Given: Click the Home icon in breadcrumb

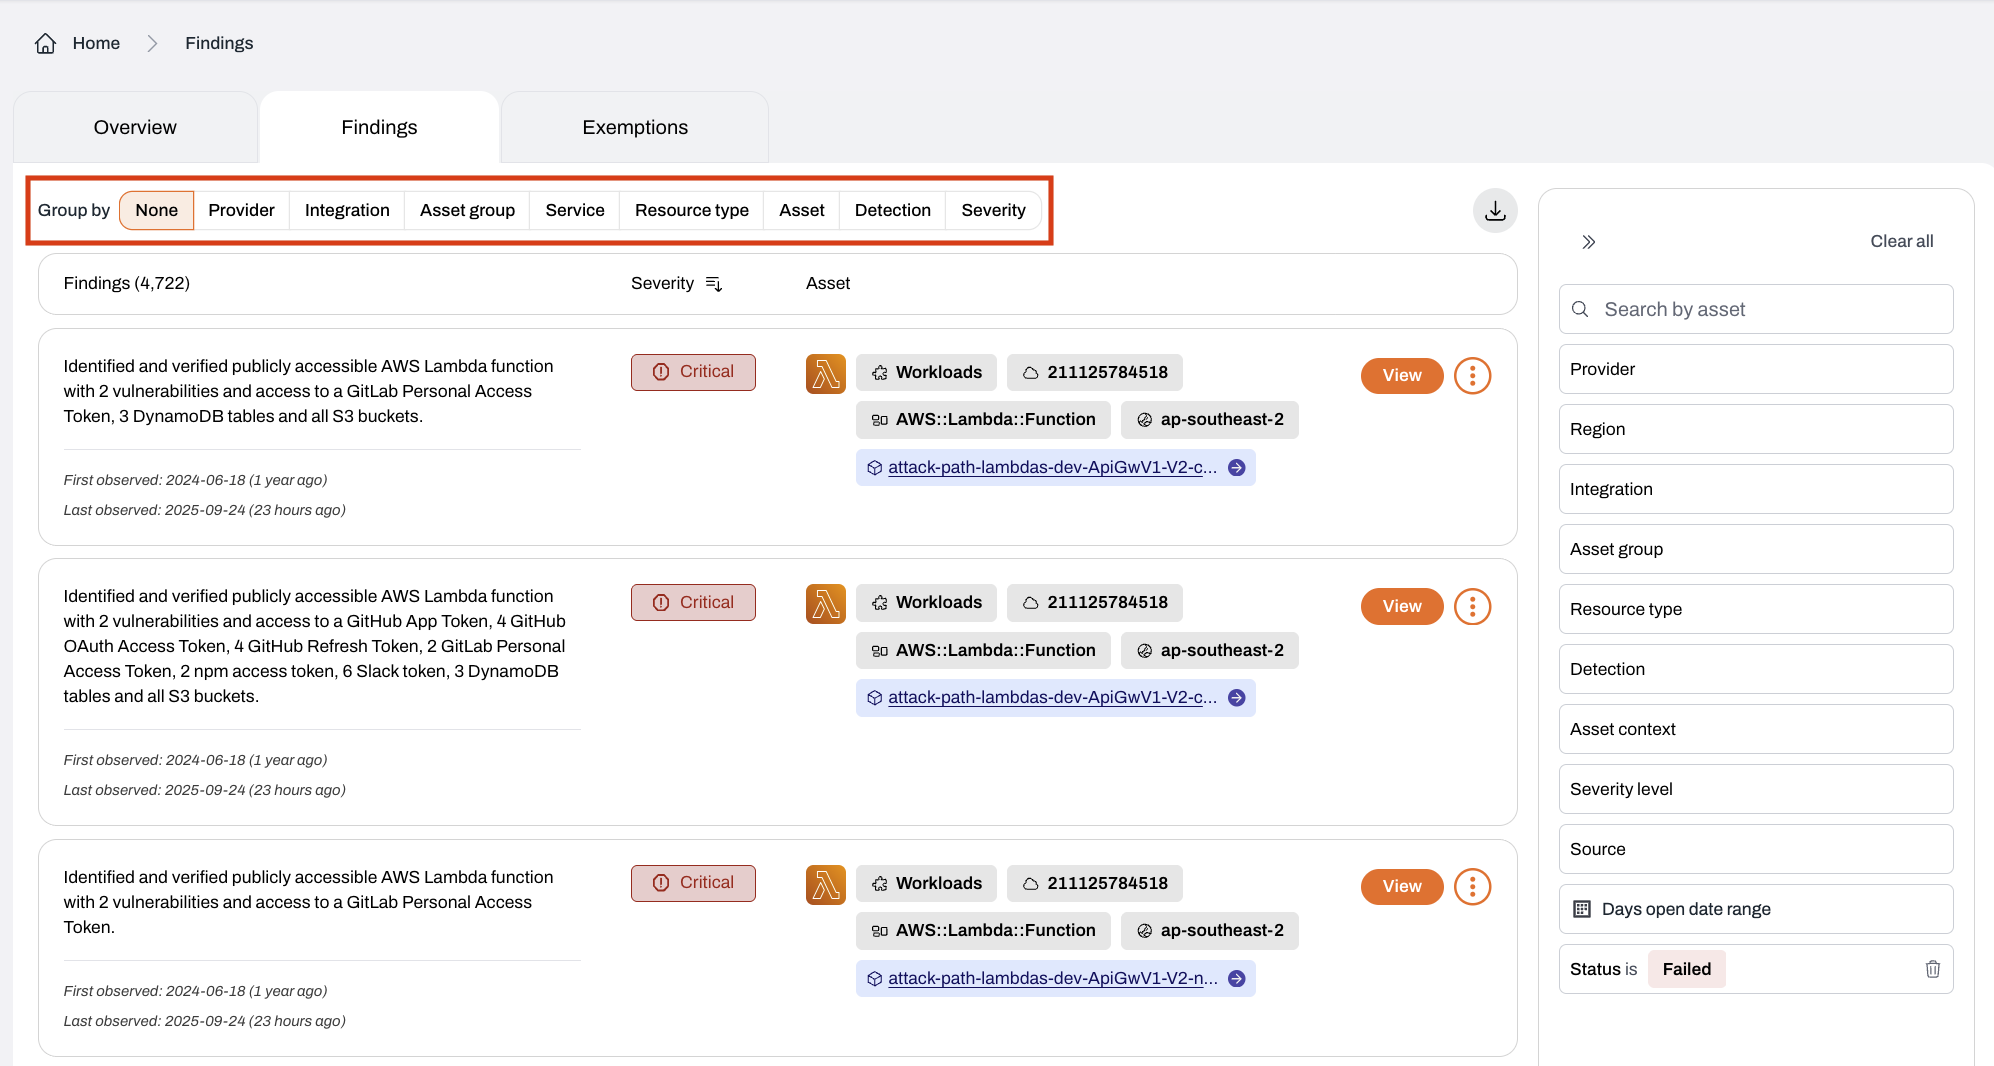Looking at the screenshot, I should pos(45,43).
